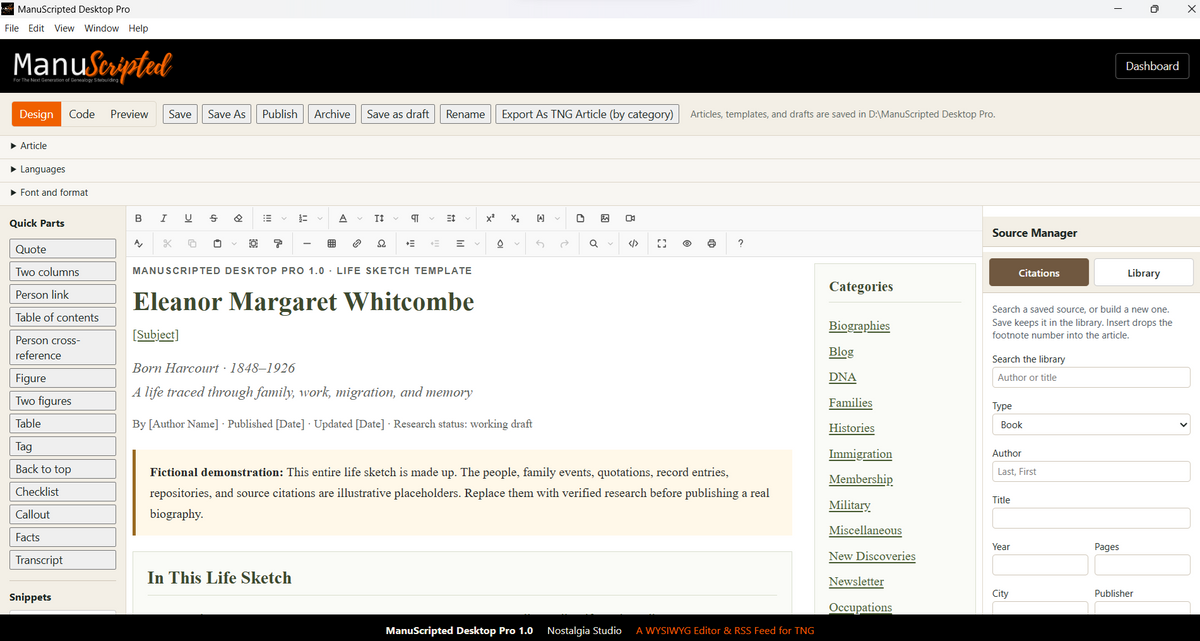Increase indent of paragraph

coord(410,243)
